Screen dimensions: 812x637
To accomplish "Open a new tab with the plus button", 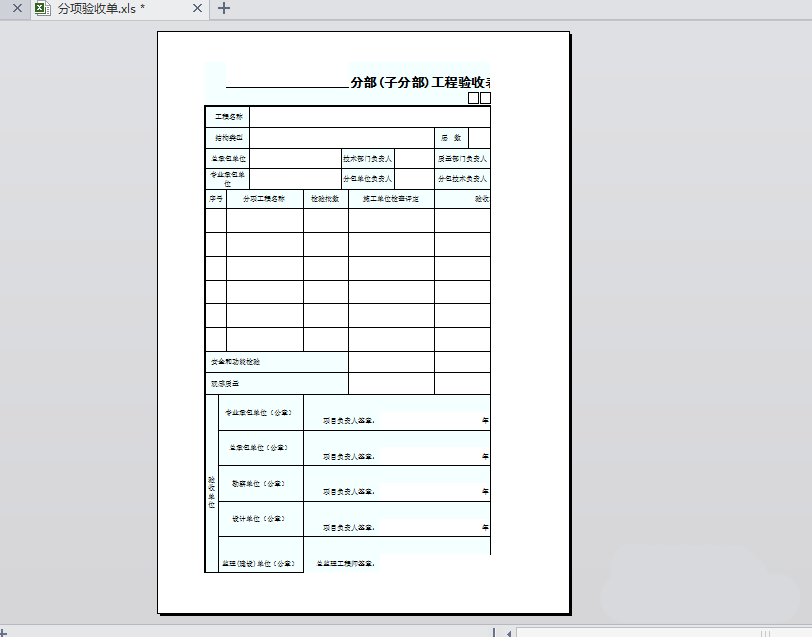I will pos(224,9).
